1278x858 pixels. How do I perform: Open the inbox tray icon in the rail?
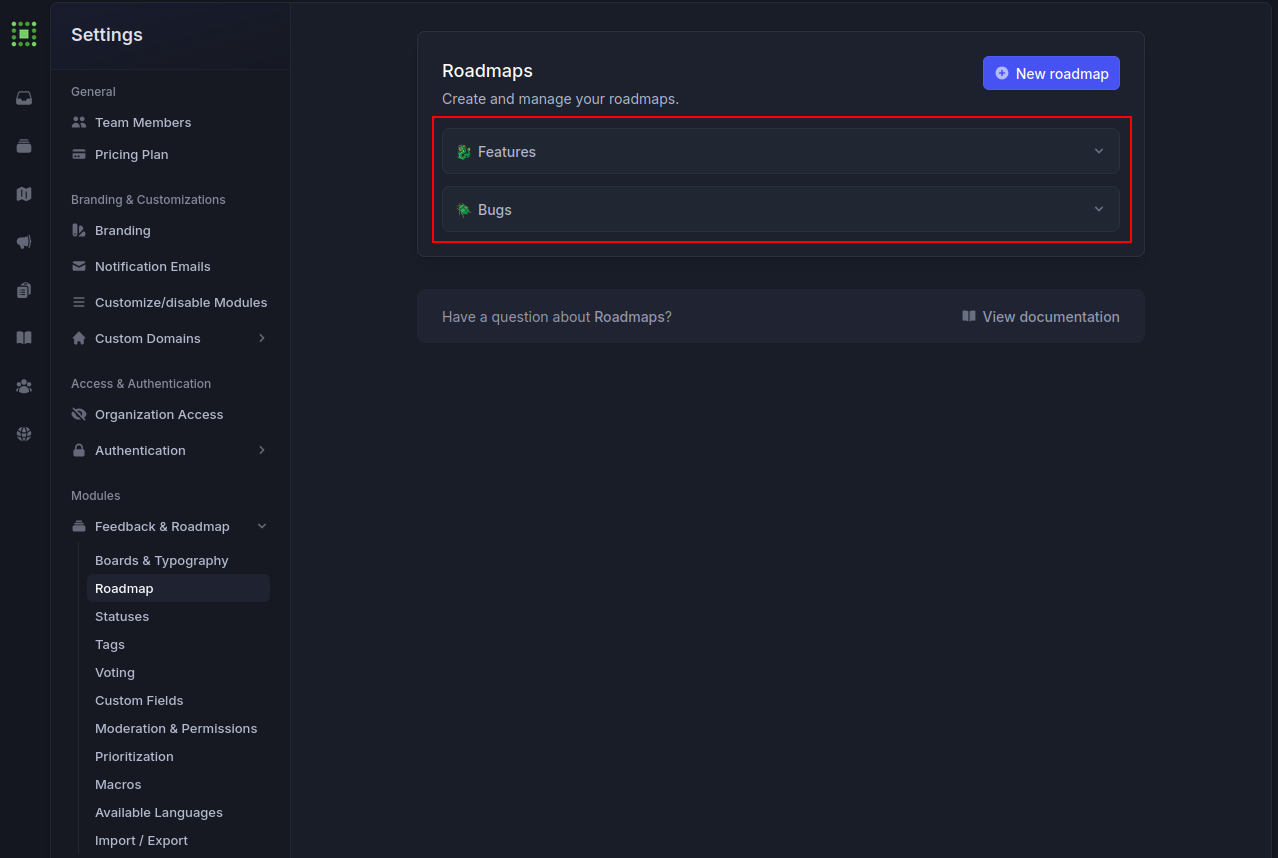pyautogui.click(x=24, y=98)
